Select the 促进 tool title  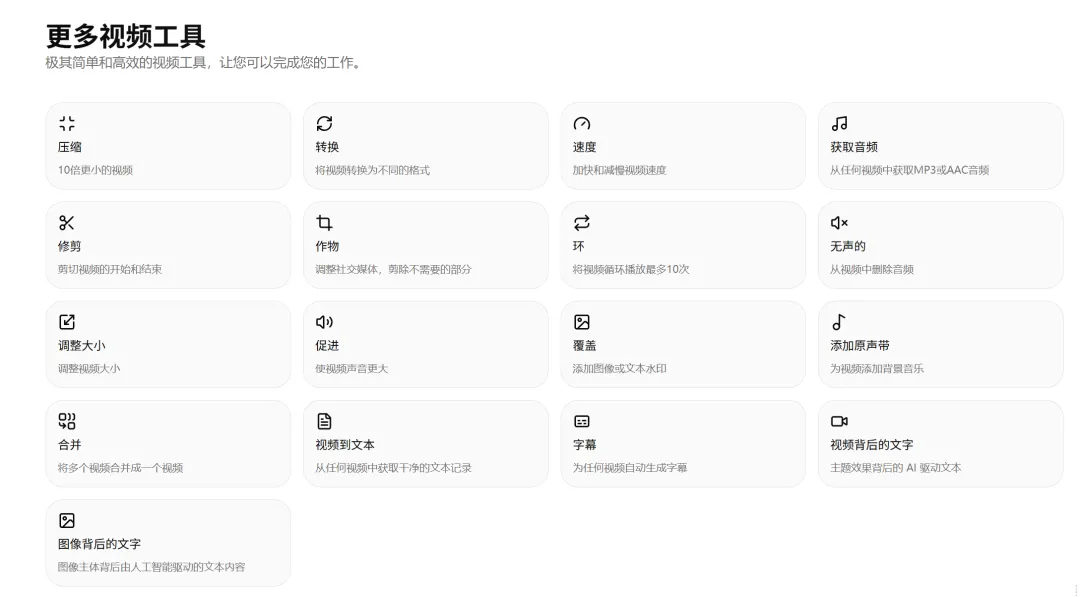point(327,345)
